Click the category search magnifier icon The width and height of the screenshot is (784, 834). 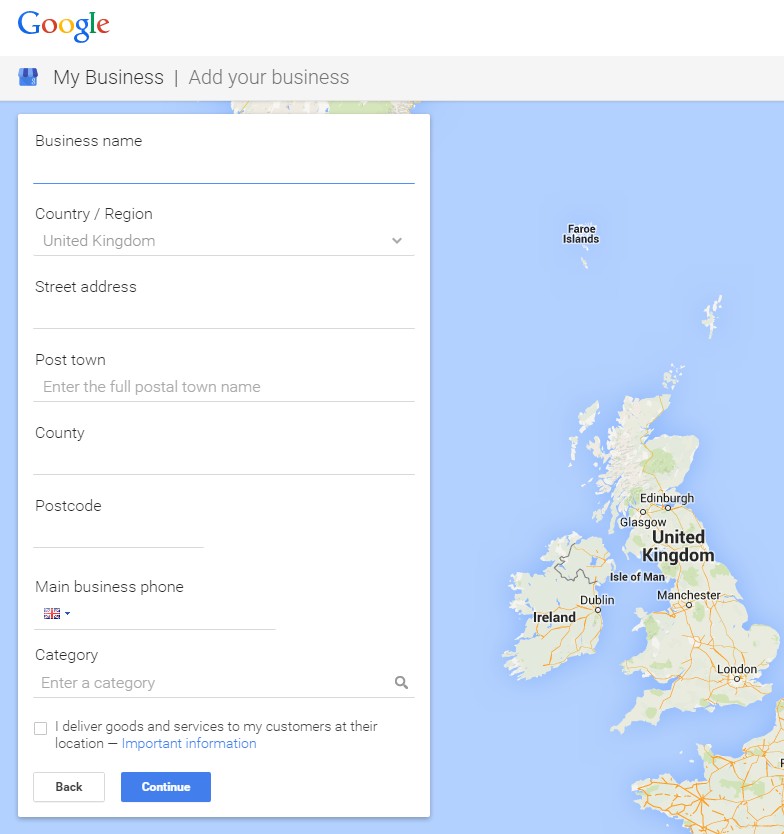pyautogui.click(x=401, y=682)
